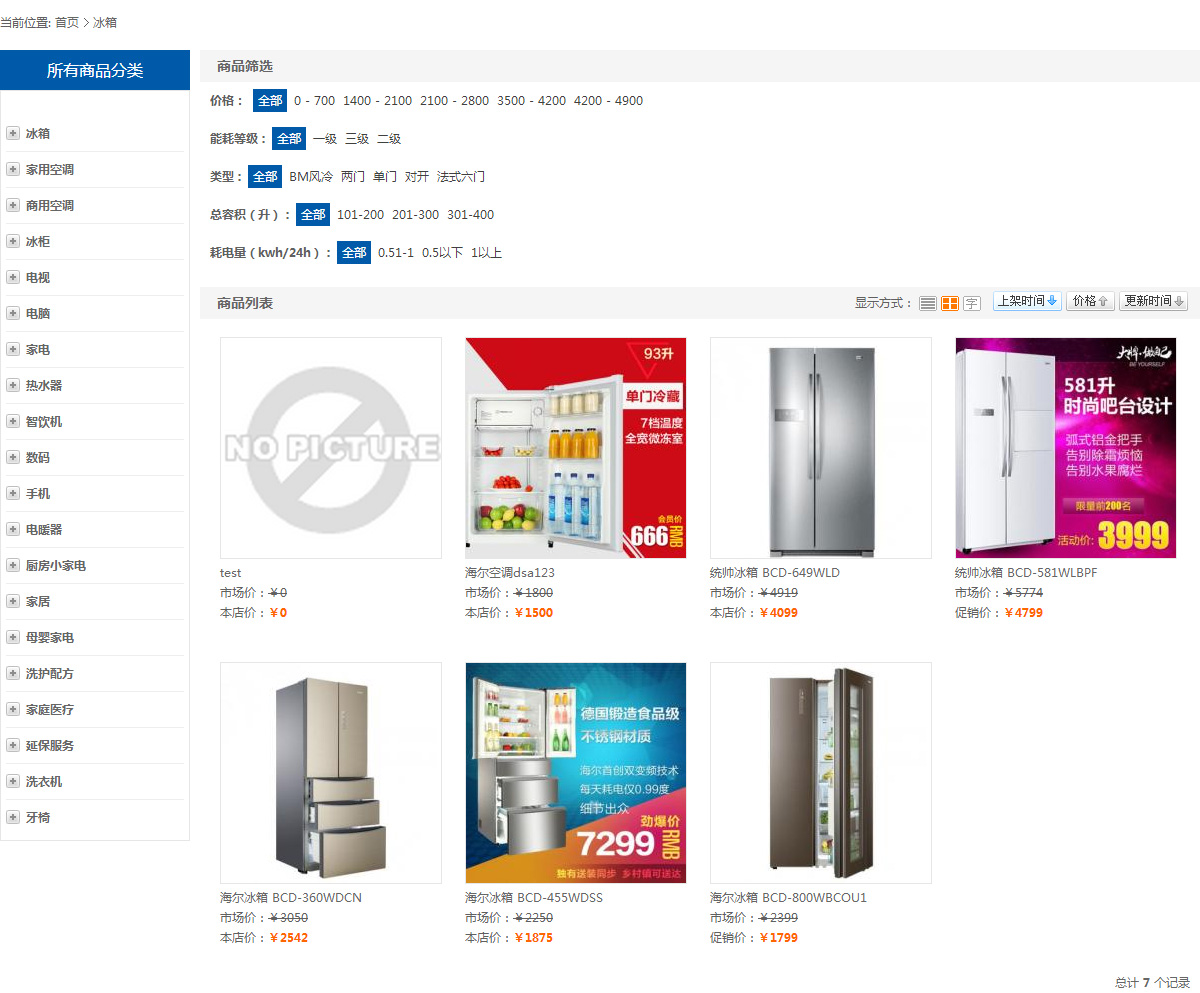Sort products by 上架时间

[1027, 301]
